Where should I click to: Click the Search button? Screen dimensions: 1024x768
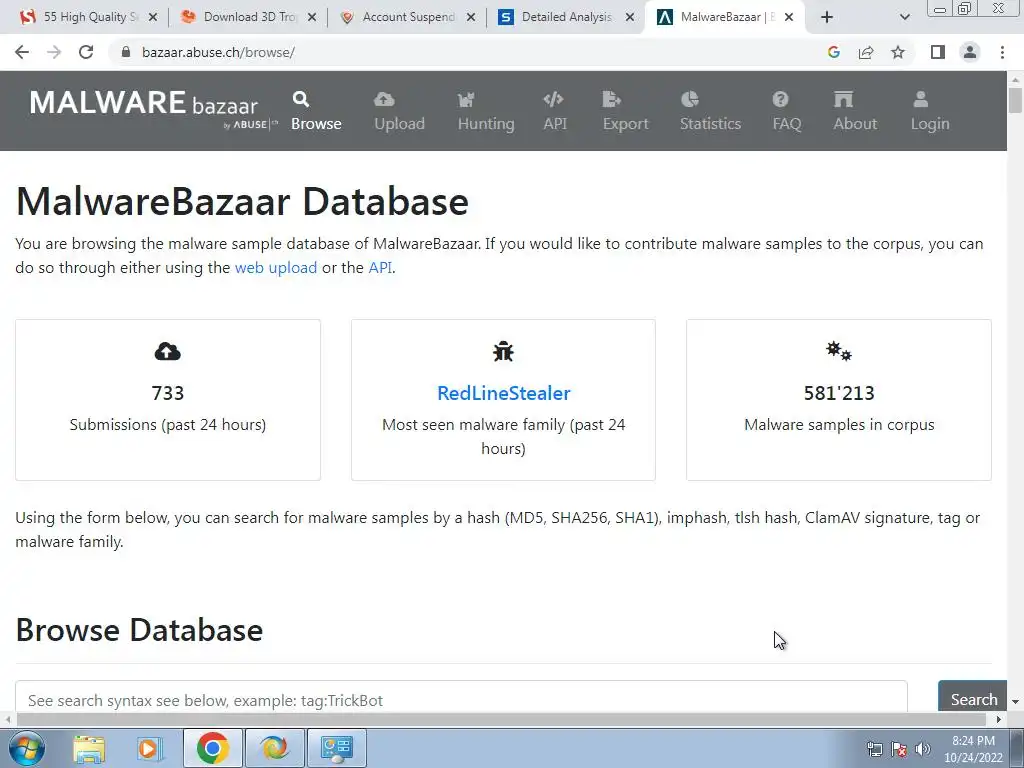point(972,696)
